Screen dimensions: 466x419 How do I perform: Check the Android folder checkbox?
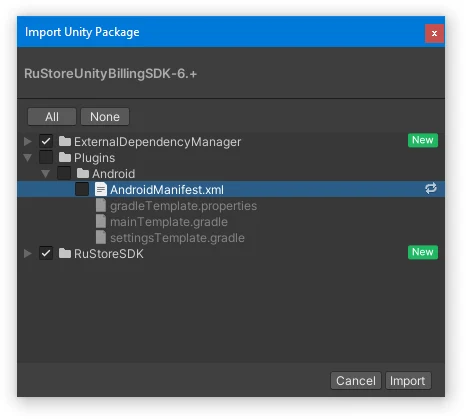64,173
